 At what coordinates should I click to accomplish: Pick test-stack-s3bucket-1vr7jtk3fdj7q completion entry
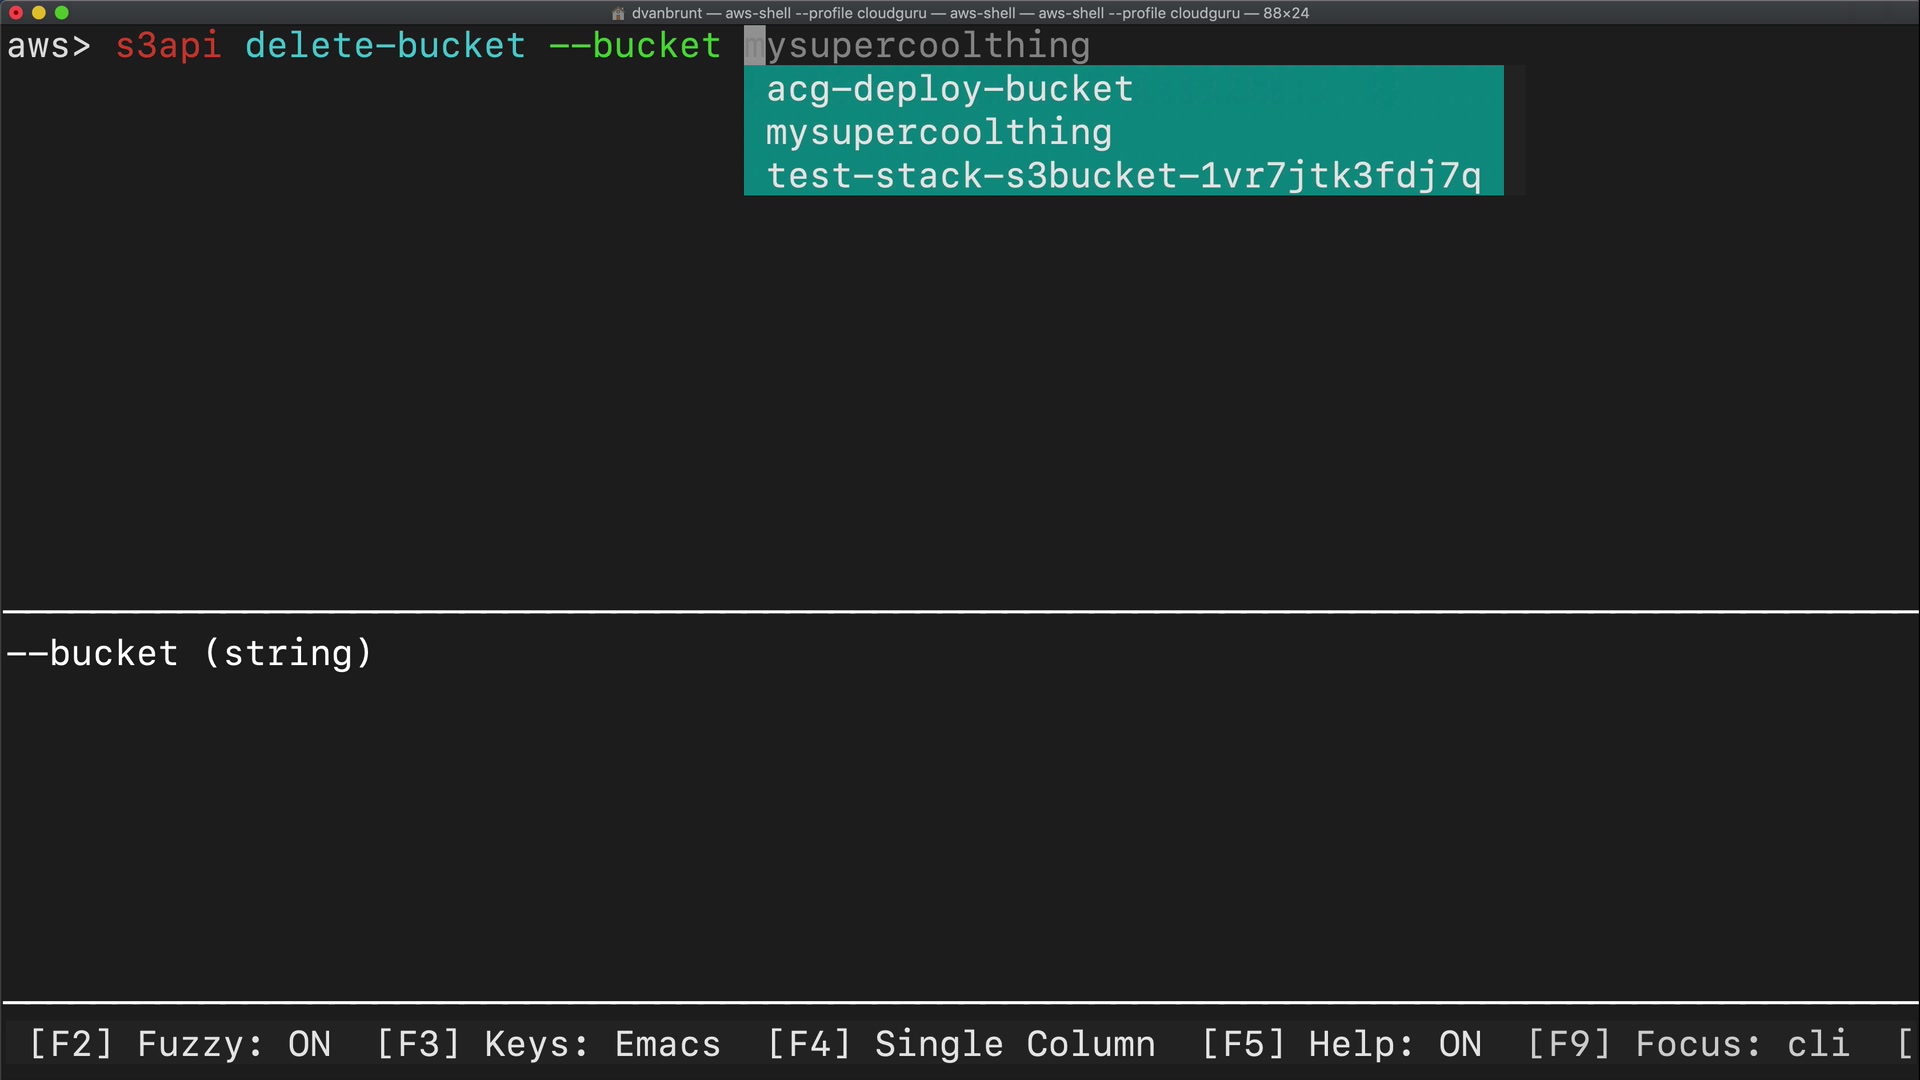coord(1123,176)
